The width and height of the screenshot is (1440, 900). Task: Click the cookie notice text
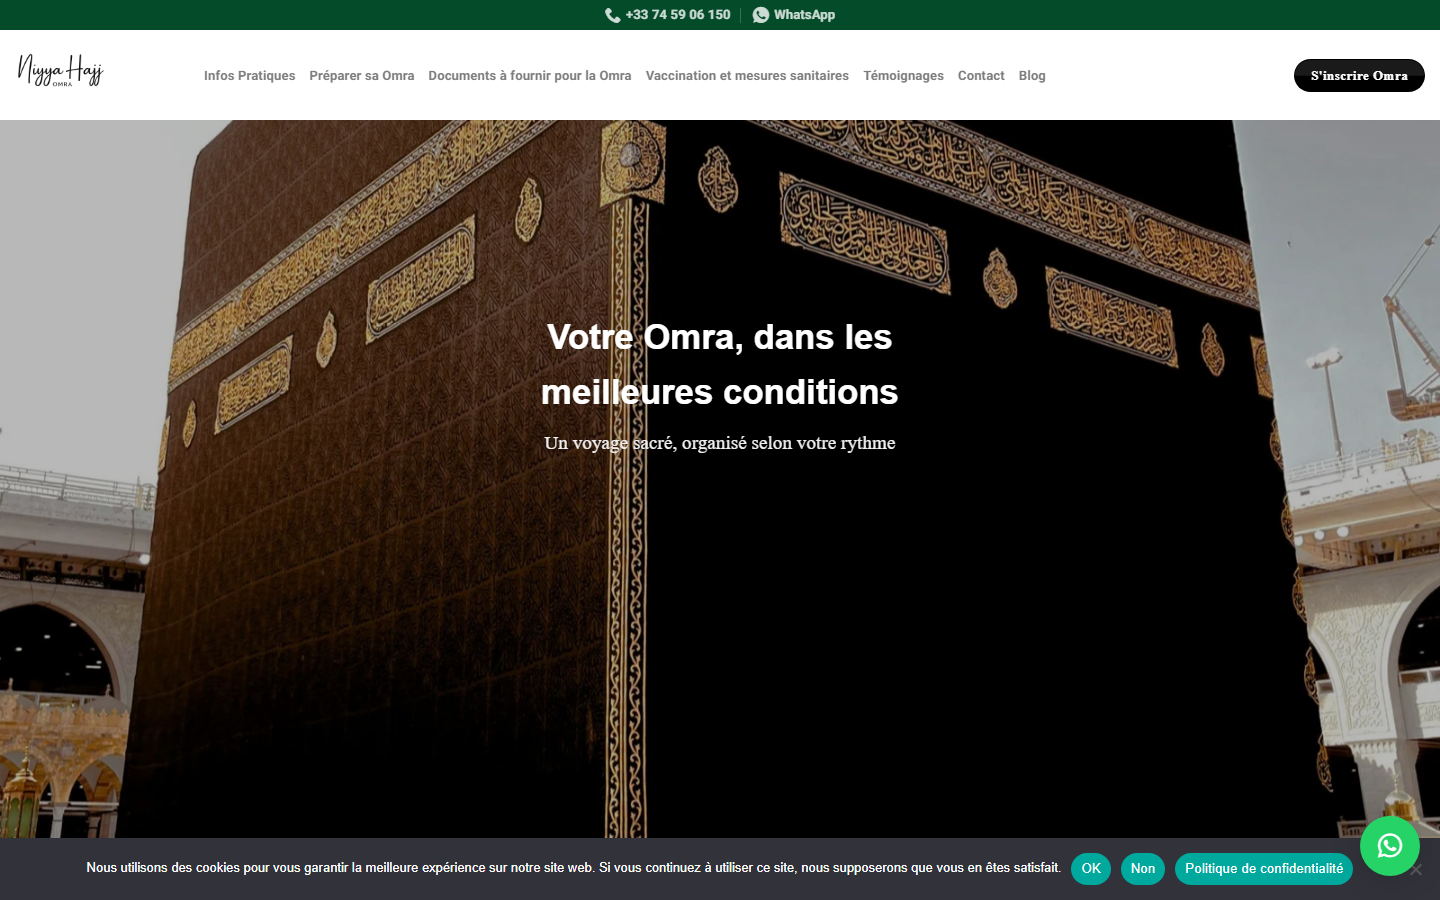pyautogui.click(x=573, y=868)
